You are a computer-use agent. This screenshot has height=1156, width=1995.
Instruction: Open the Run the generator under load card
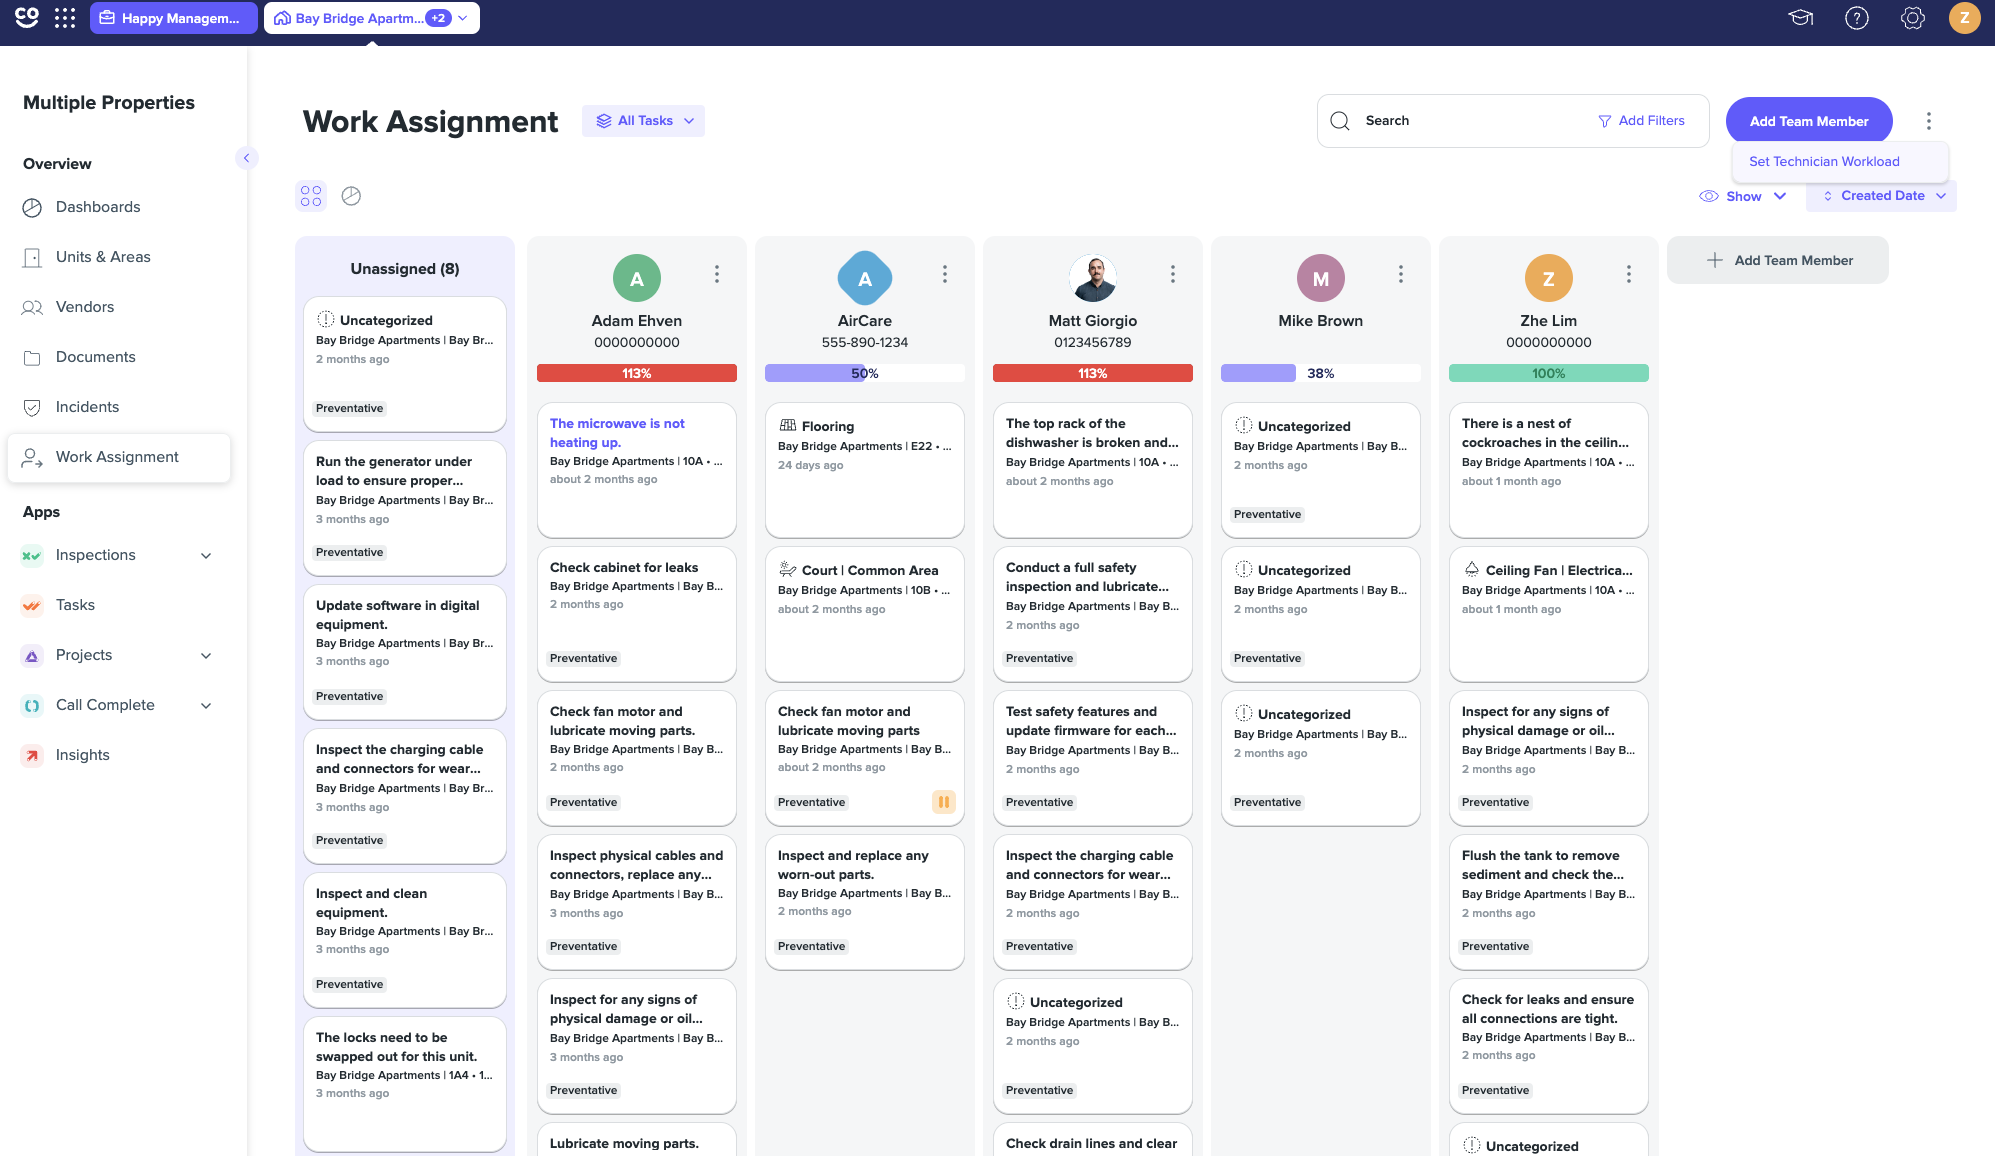[405, 507]
